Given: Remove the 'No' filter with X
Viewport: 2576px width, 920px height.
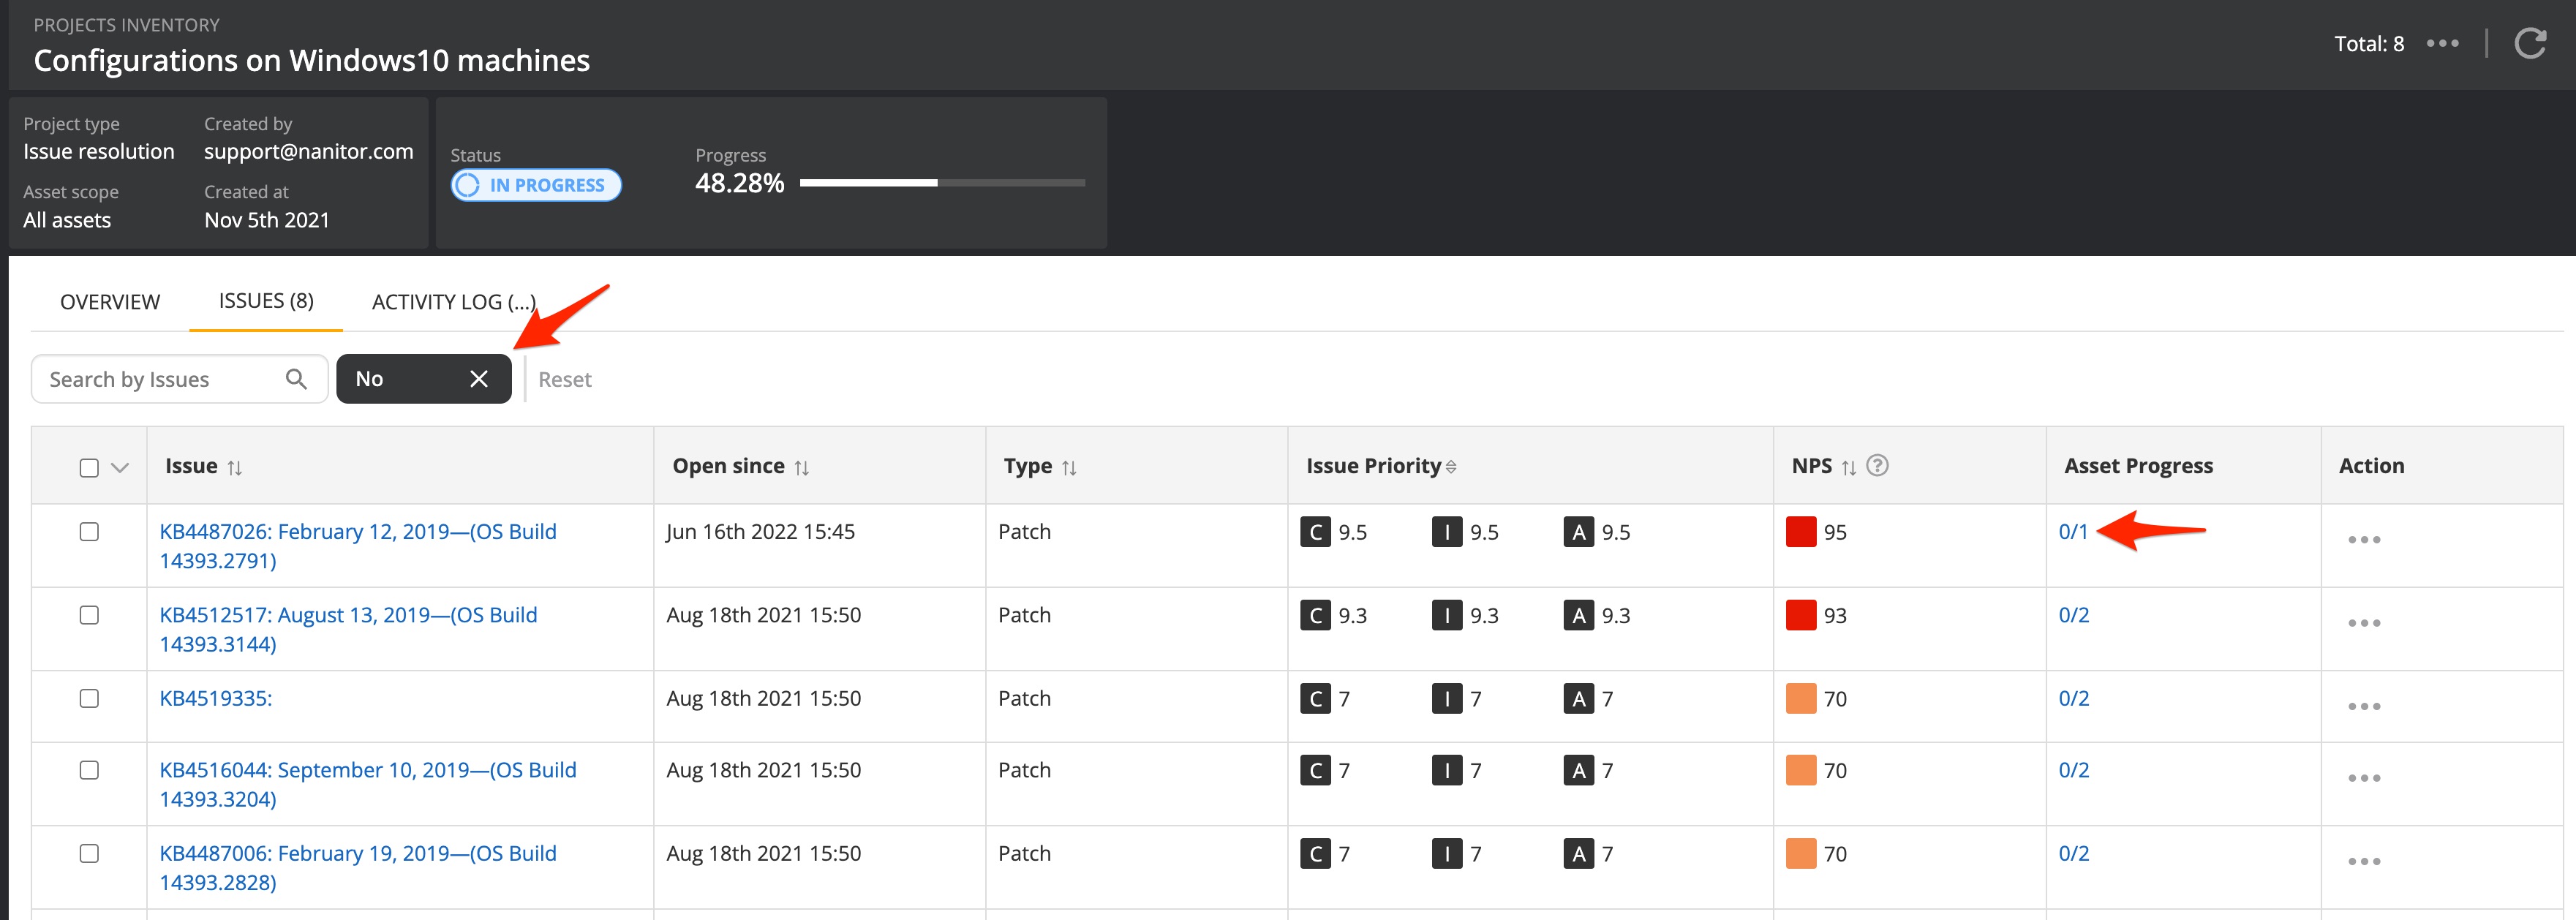Looking at the screenshot, I should pos(479,379).
